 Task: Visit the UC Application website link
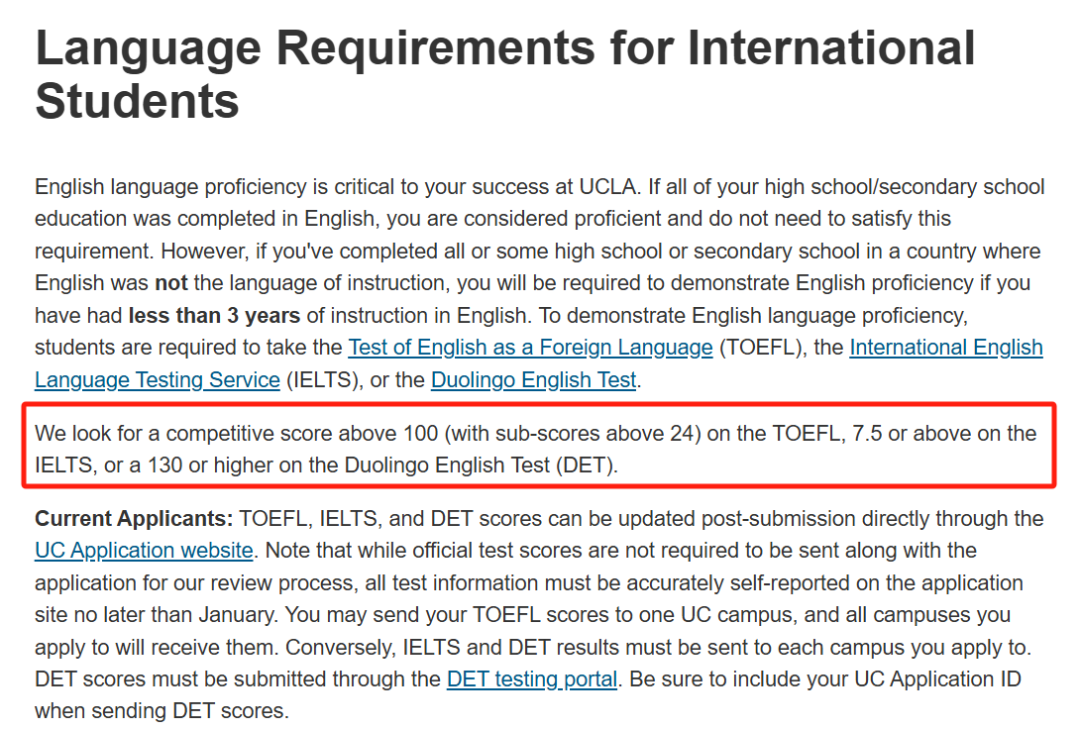[143, 551]
